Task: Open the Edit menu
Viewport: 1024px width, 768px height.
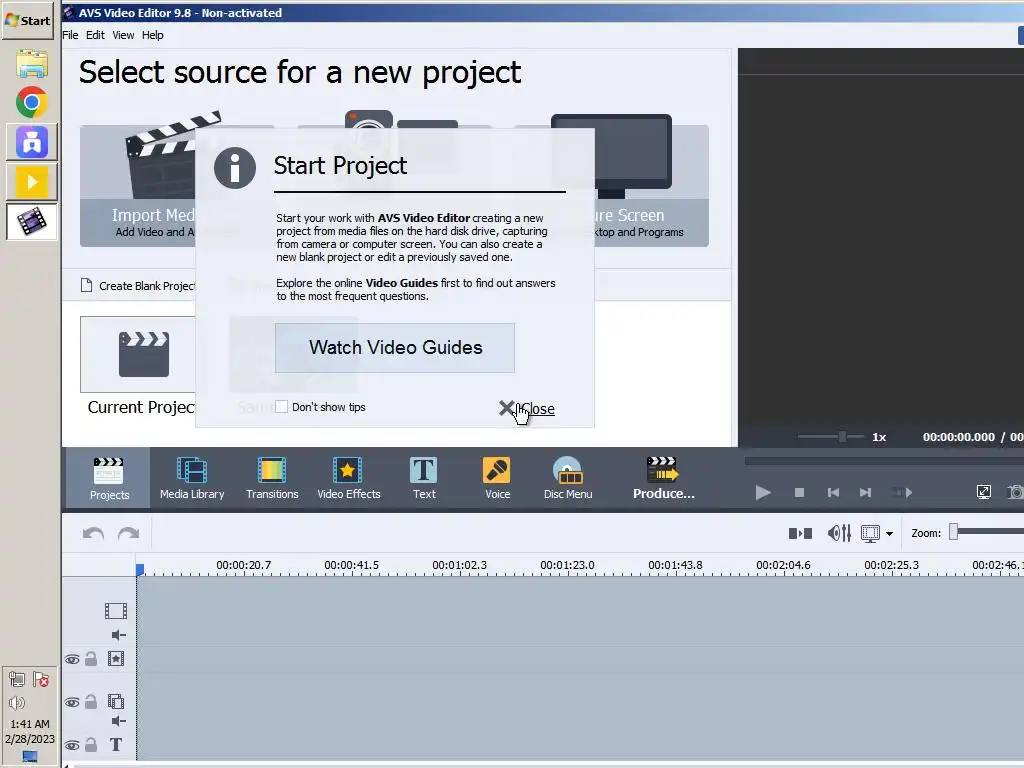Action: (x=95, y=35)
